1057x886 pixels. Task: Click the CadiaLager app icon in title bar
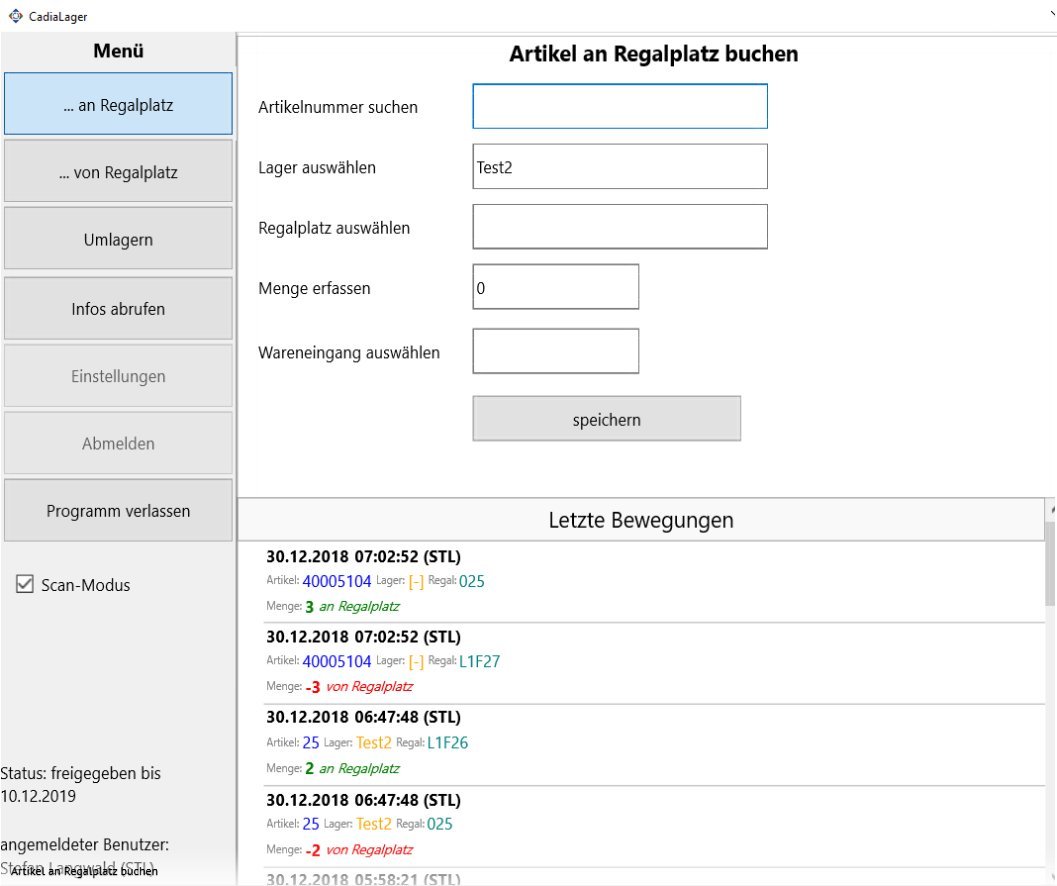(14, 15)
